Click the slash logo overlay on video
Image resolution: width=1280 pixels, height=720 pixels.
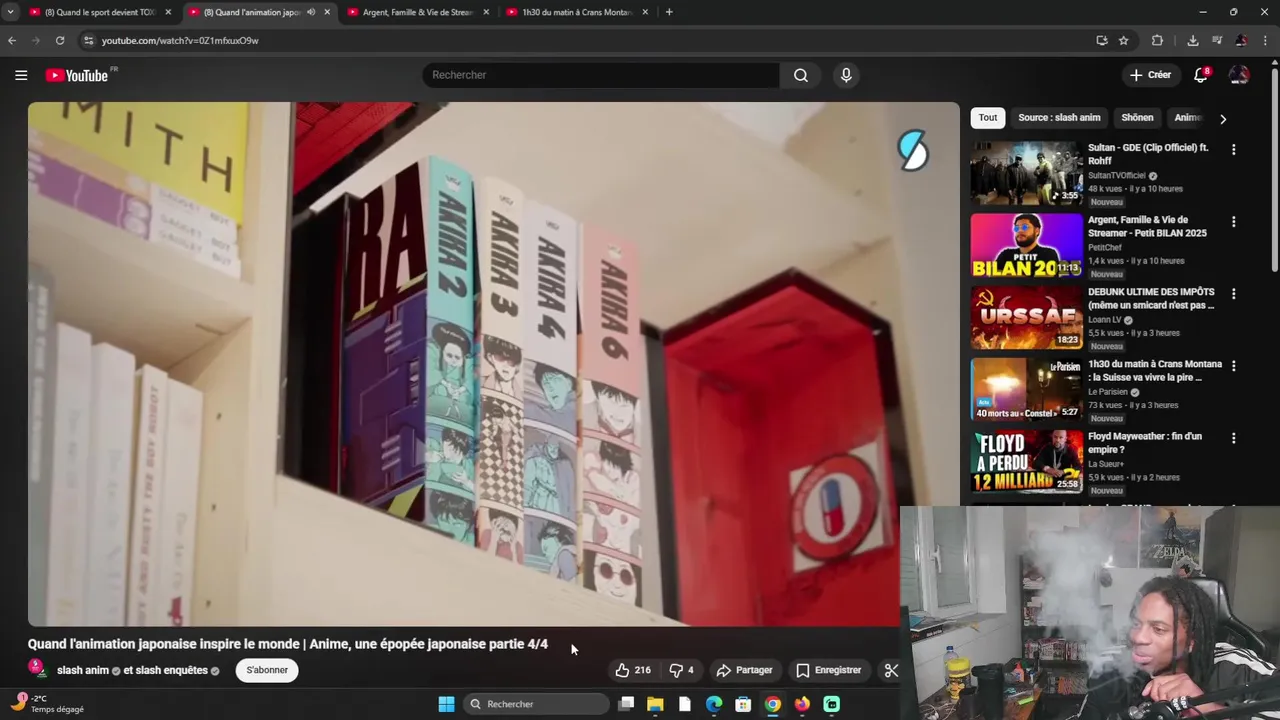(x=913, y=151)
